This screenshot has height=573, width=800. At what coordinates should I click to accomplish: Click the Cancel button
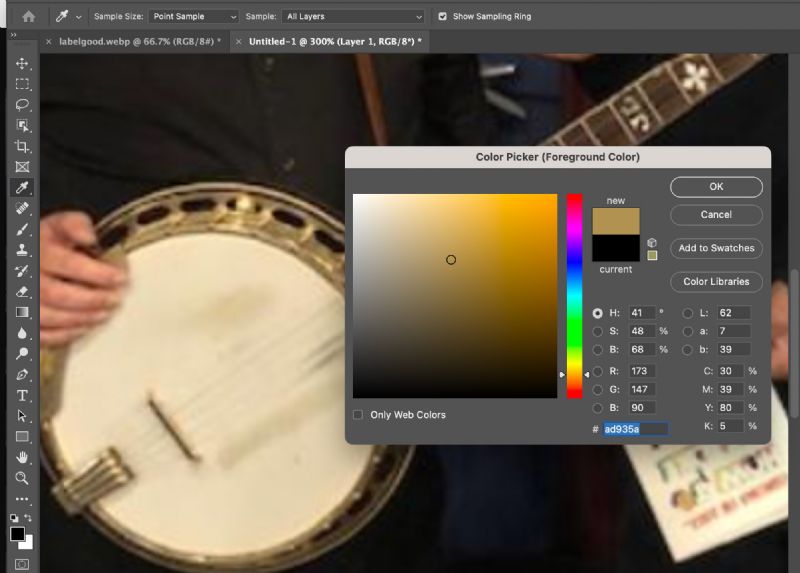[x=716, y=215]
